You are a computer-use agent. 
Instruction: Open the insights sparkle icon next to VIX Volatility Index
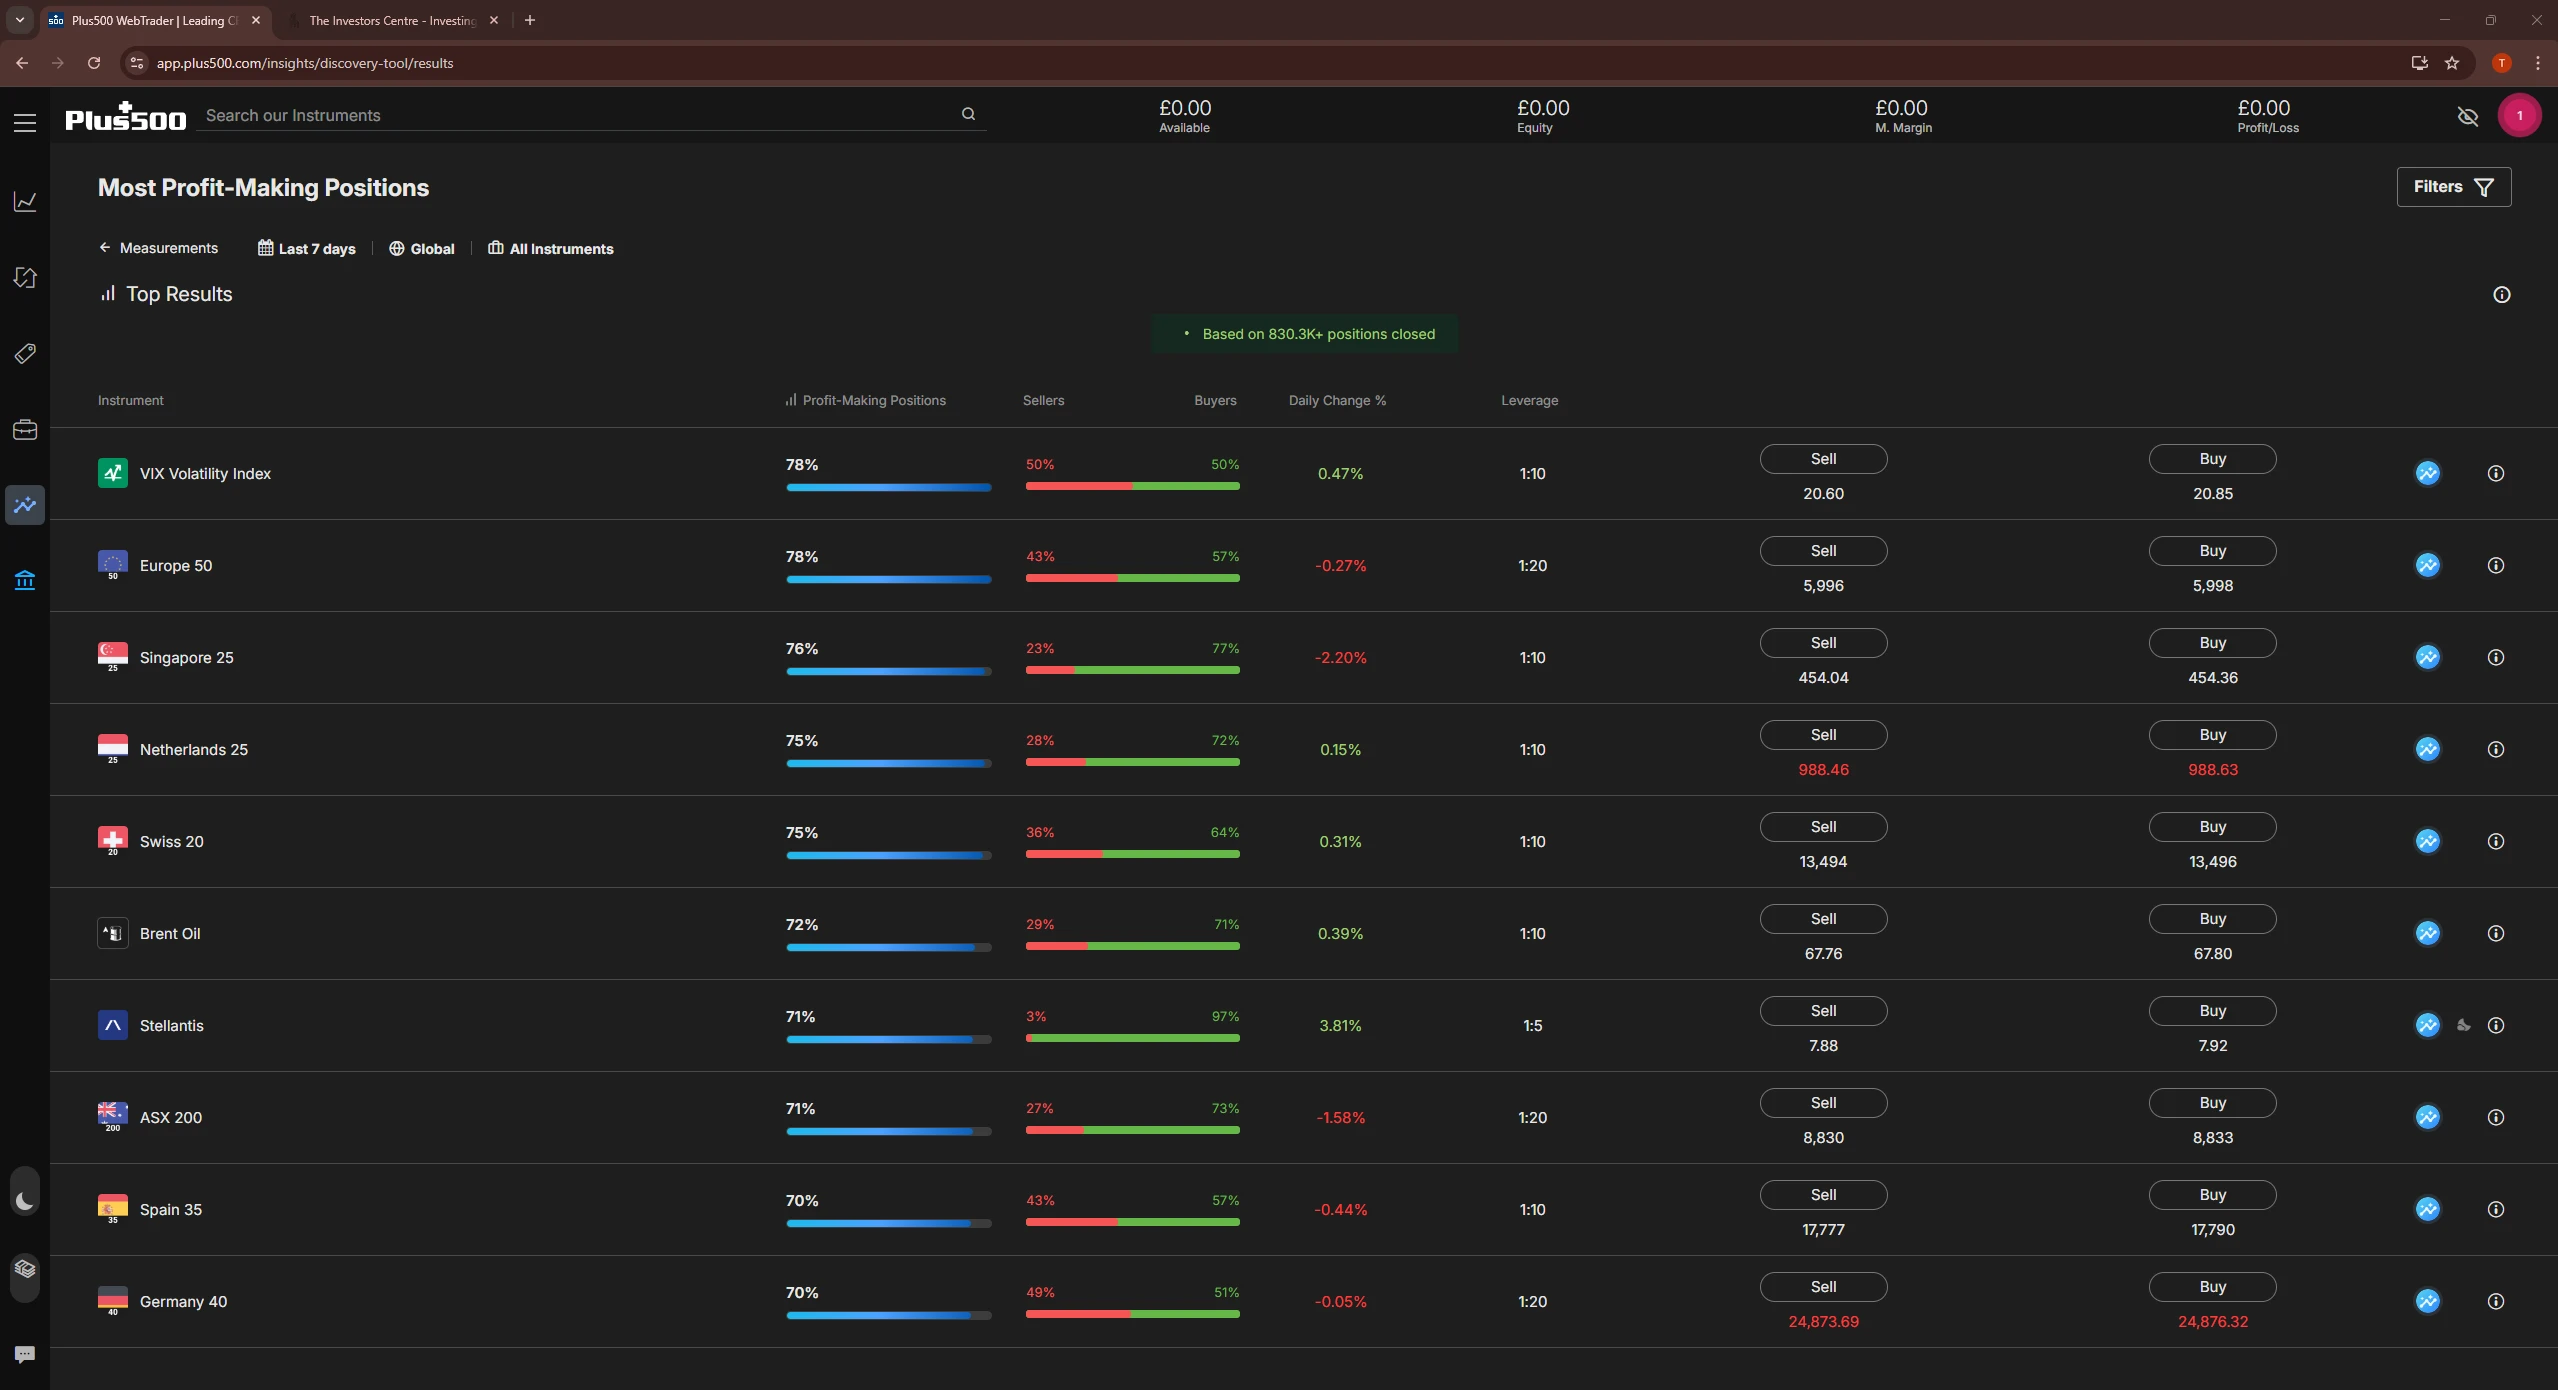pyautogui.click(x=2428, y=473)
